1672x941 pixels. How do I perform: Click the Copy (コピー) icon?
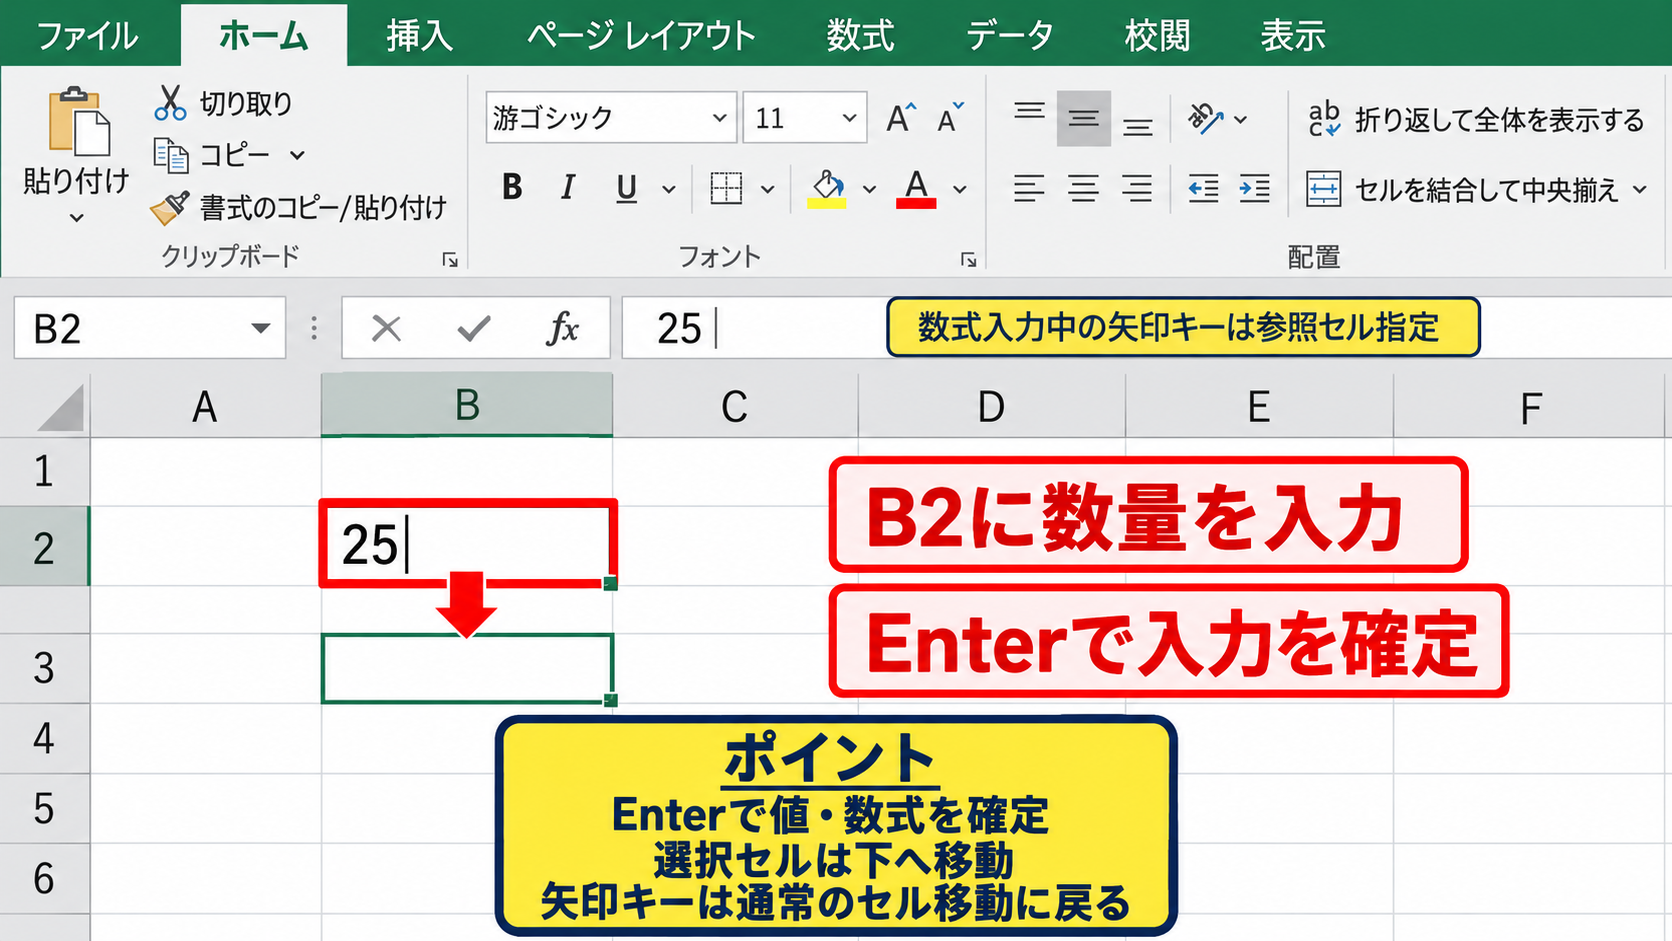[x=171, y=155]
